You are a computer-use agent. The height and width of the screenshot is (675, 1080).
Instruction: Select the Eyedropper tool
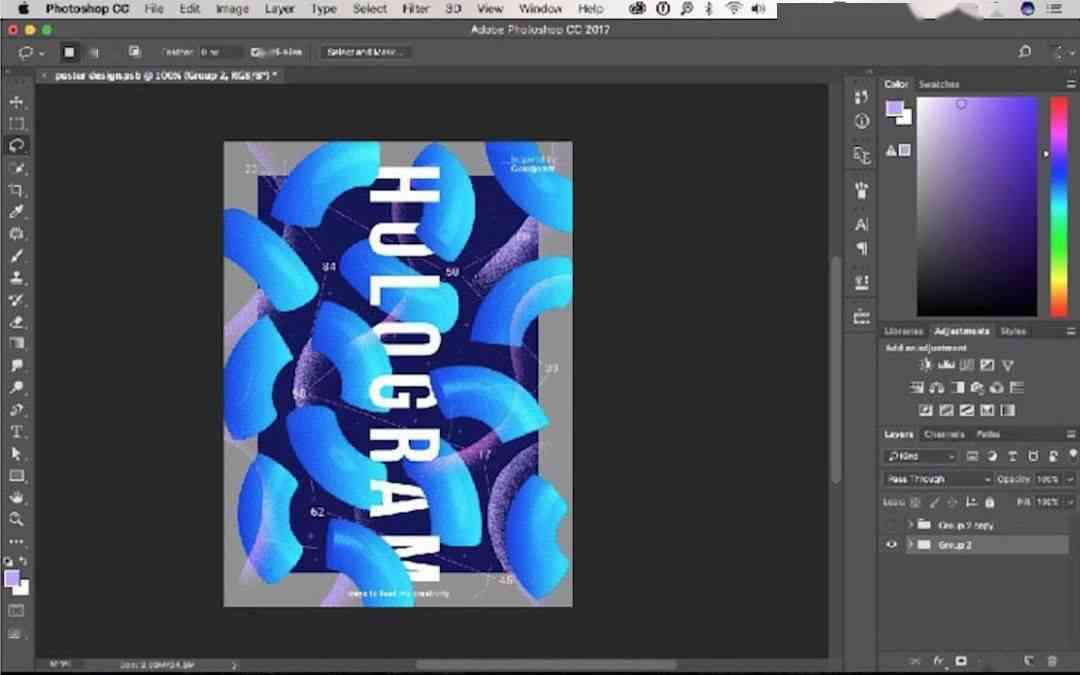point(16,212)
